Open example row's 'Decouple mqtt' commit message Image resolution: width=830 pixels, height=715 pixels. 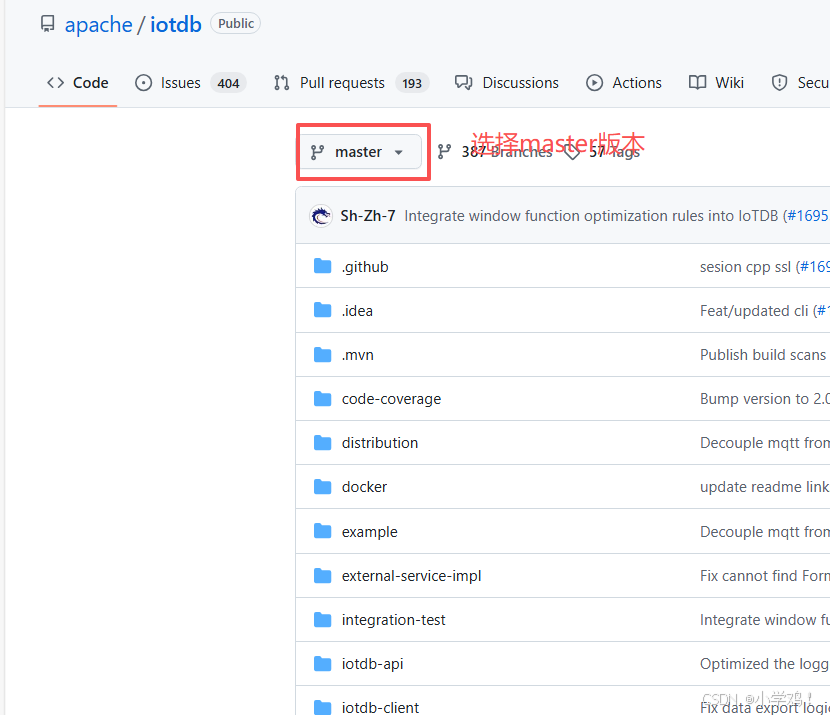pyautogui.click(x=764, y=531)
